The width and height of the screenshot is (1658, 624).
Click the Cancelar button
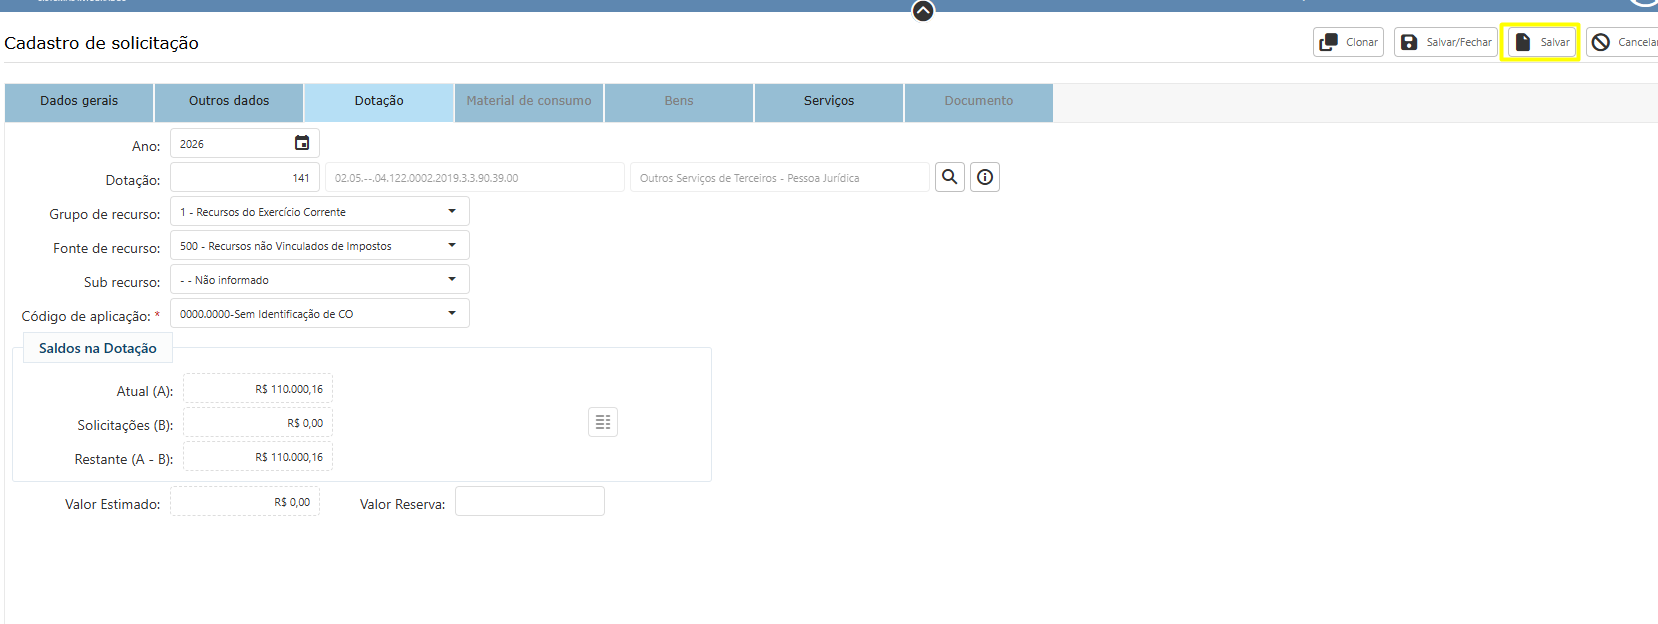click(1624, 42)
